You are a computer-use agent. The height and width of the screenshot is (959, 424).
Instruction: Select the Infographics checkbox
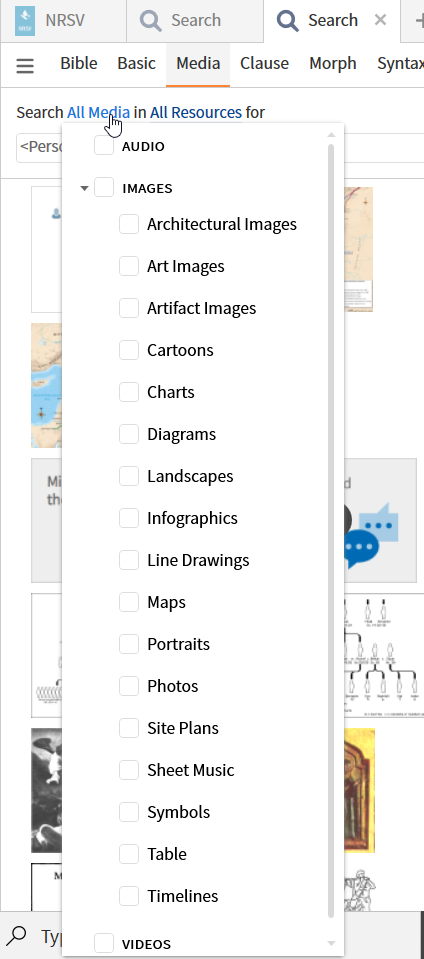pyautogui.click(x=128, y=518)
